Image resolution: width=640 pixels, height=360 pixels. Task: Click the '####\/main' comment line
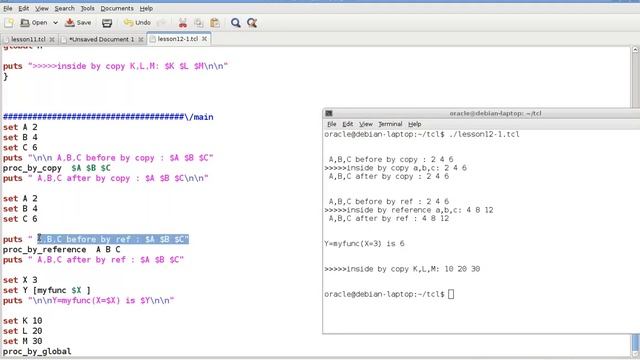pyautogui.click(x=108, y=117)
